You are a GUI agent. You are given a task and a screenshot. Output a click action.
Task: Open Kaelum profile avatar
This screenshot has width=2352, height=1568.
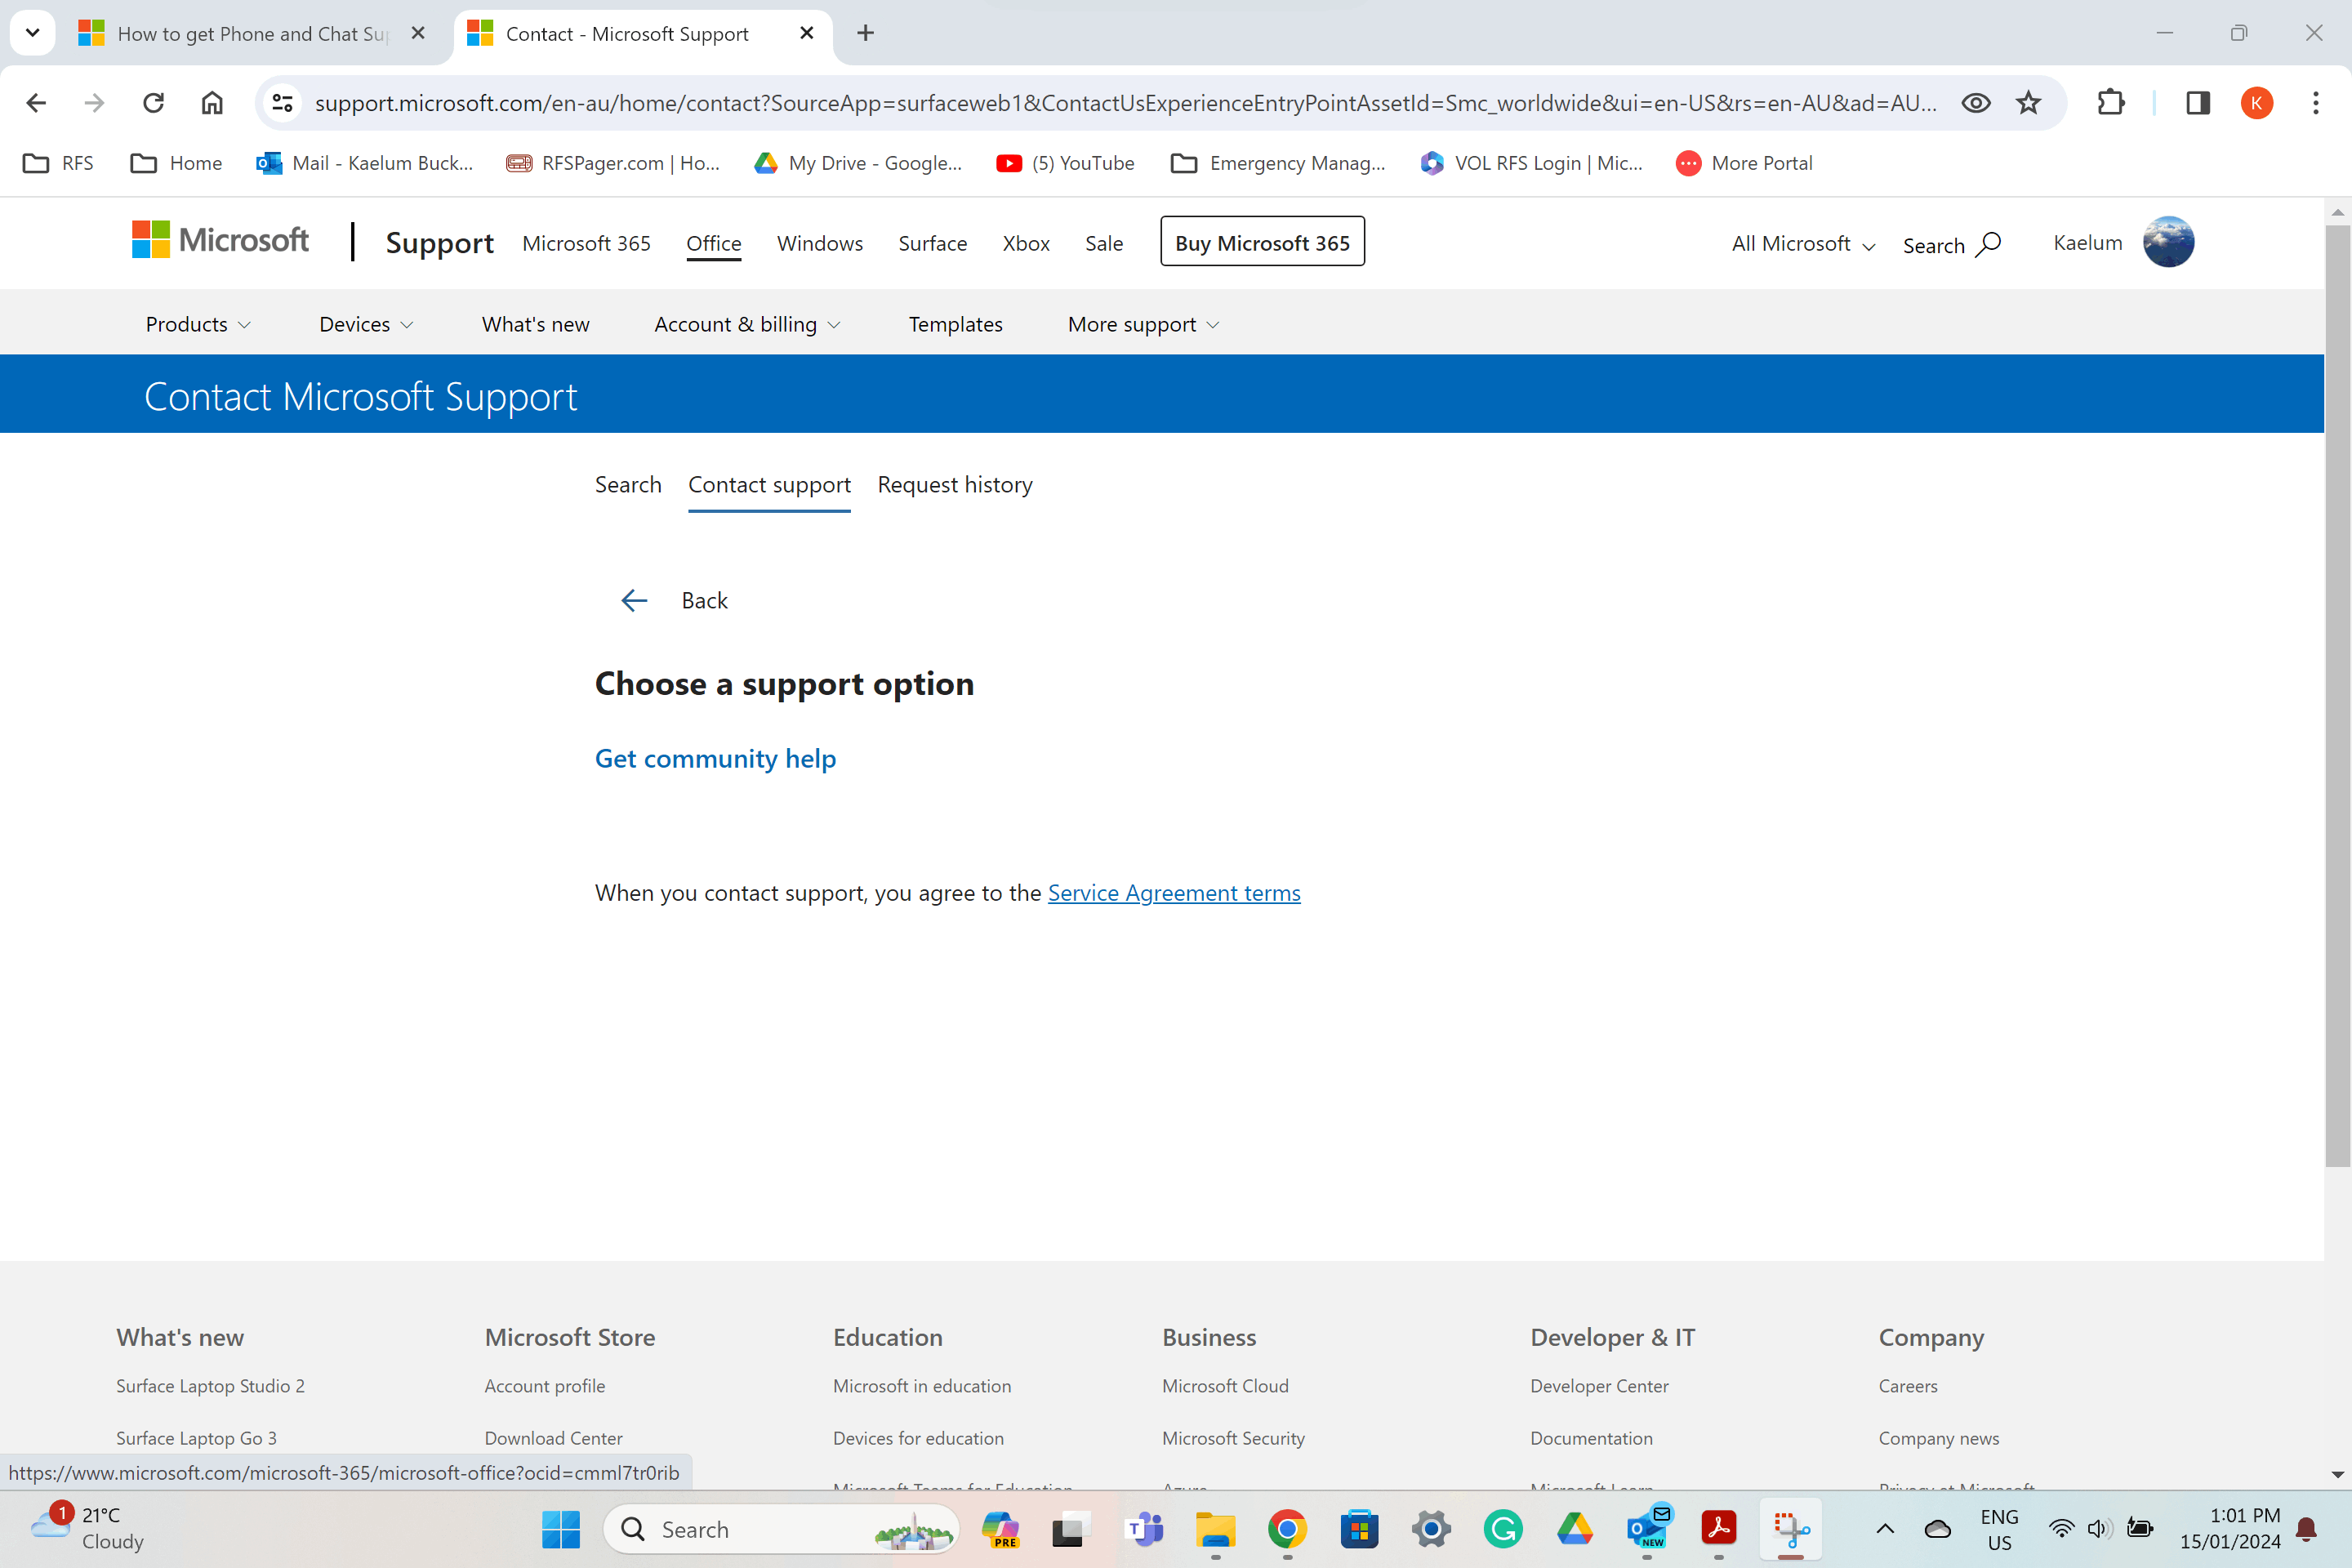(2168, 242)
